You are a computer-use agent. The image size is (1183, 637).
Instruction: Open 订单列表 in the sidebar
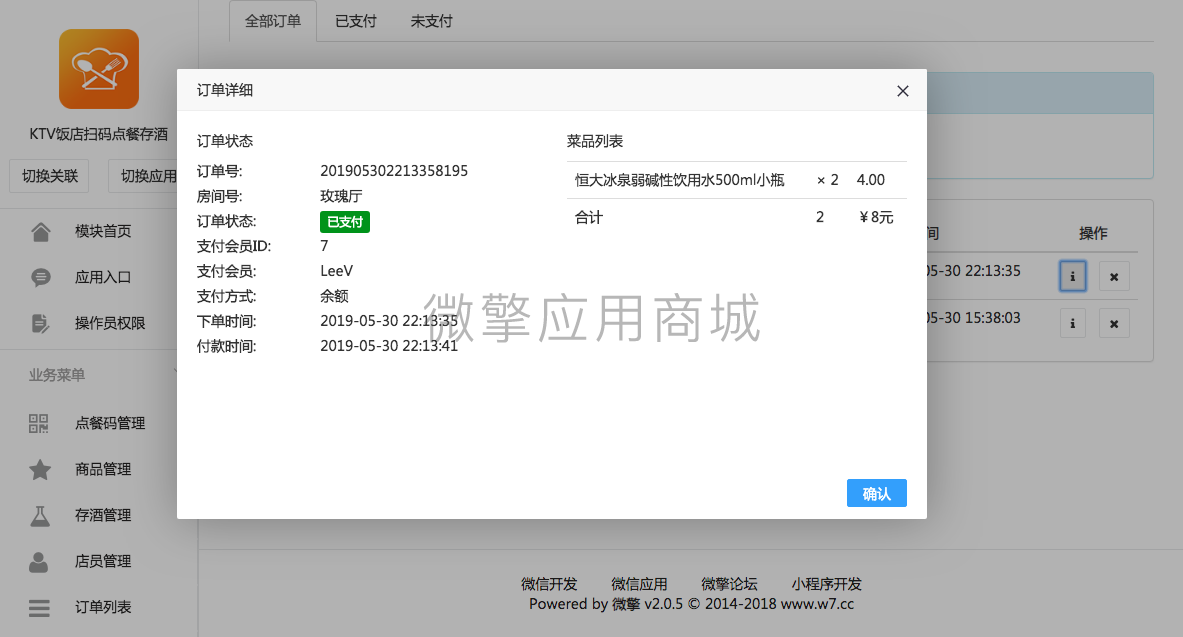point(103,608)
